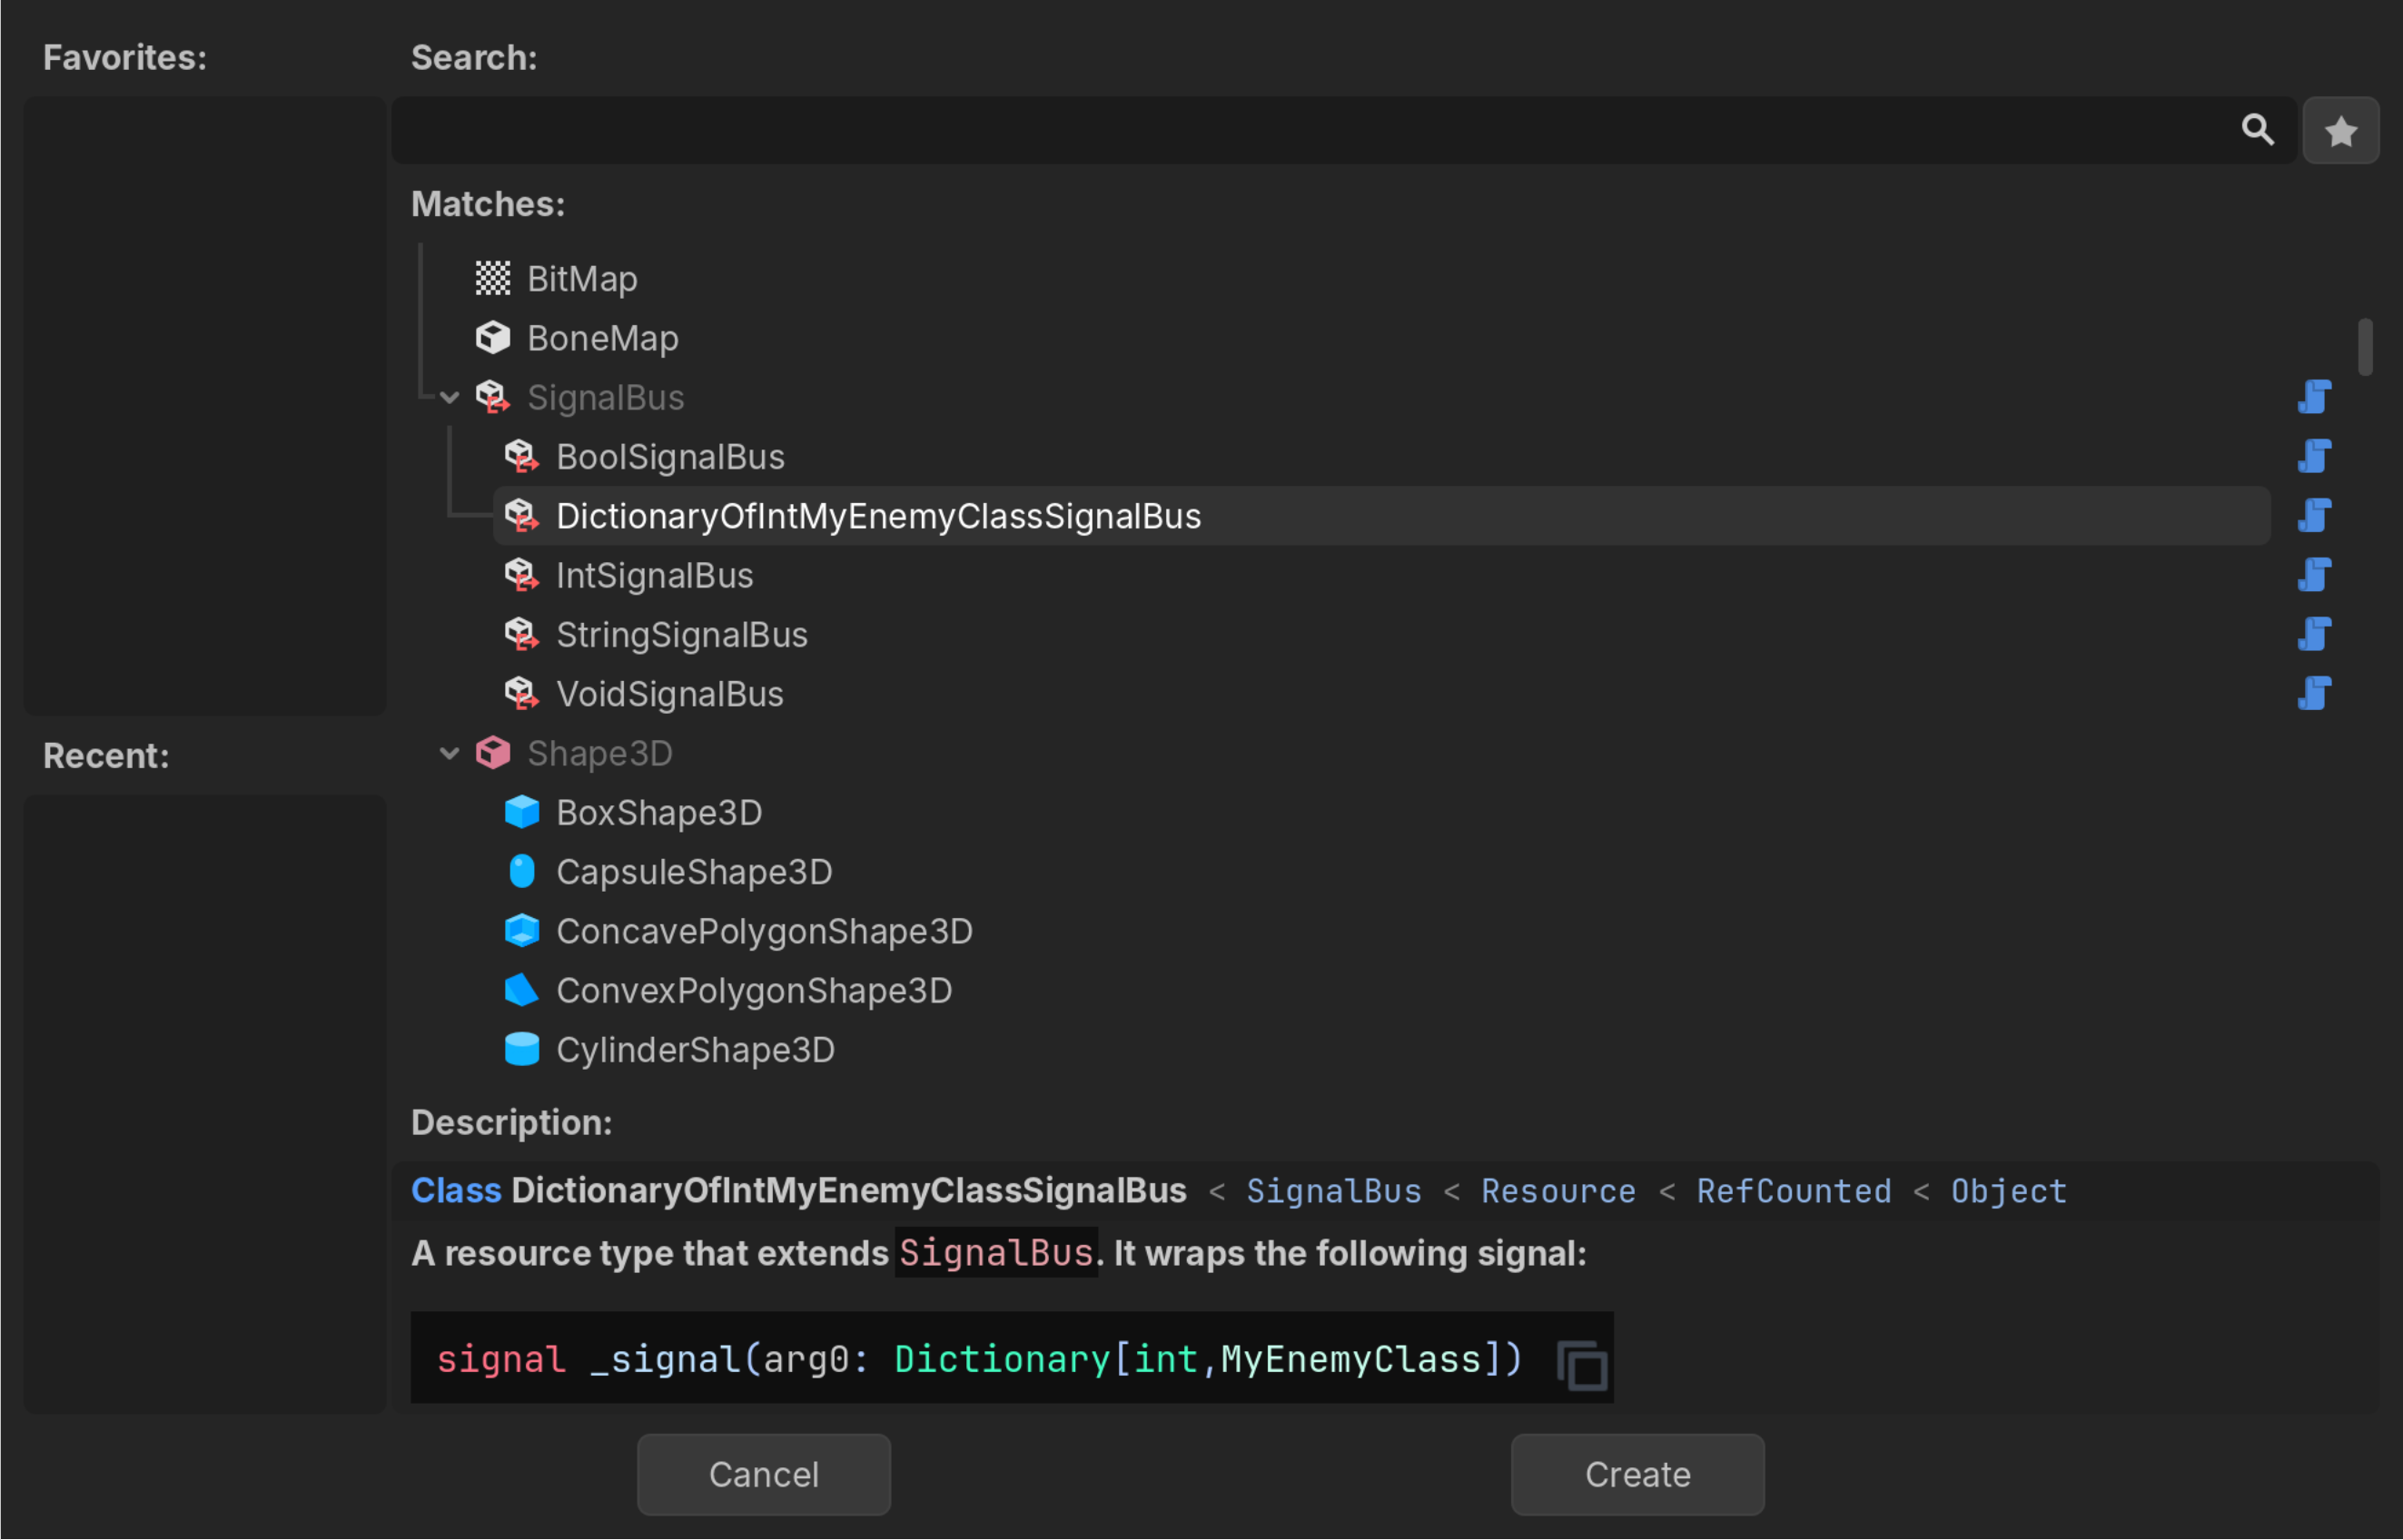
Task: Select the ConvexPolygonShape3D resource type
Action: click(755, 990)
